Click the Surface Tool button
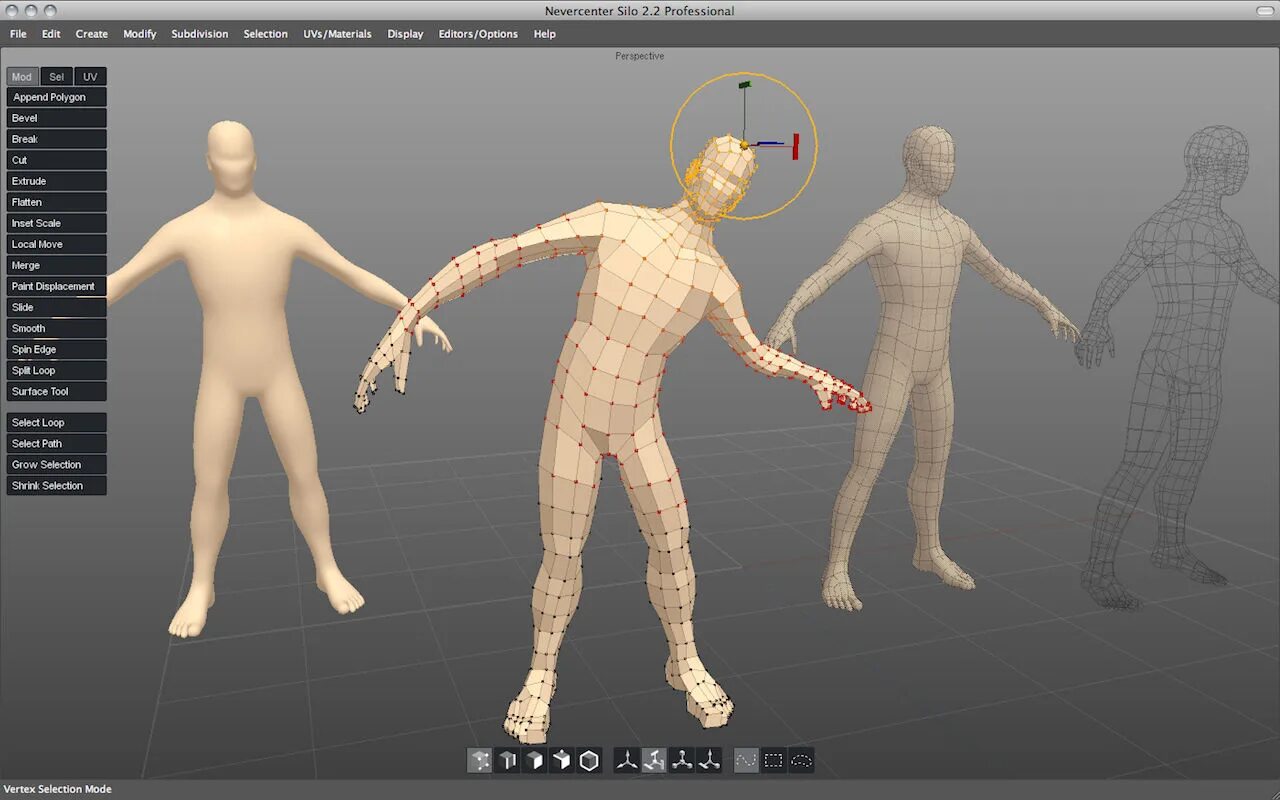Screen dimensions: 1280x800 pyautogui.click(x=56, y=391)
